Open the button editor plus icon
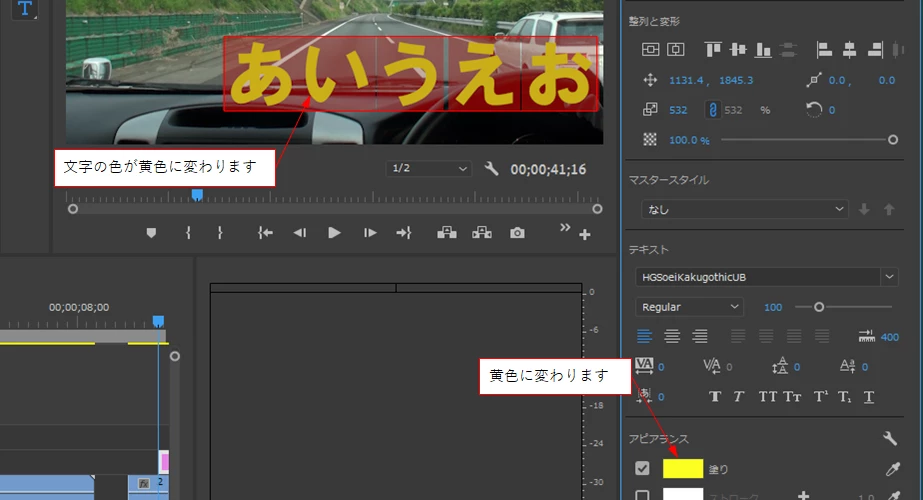The image size is (923, 500). (585, 235)
